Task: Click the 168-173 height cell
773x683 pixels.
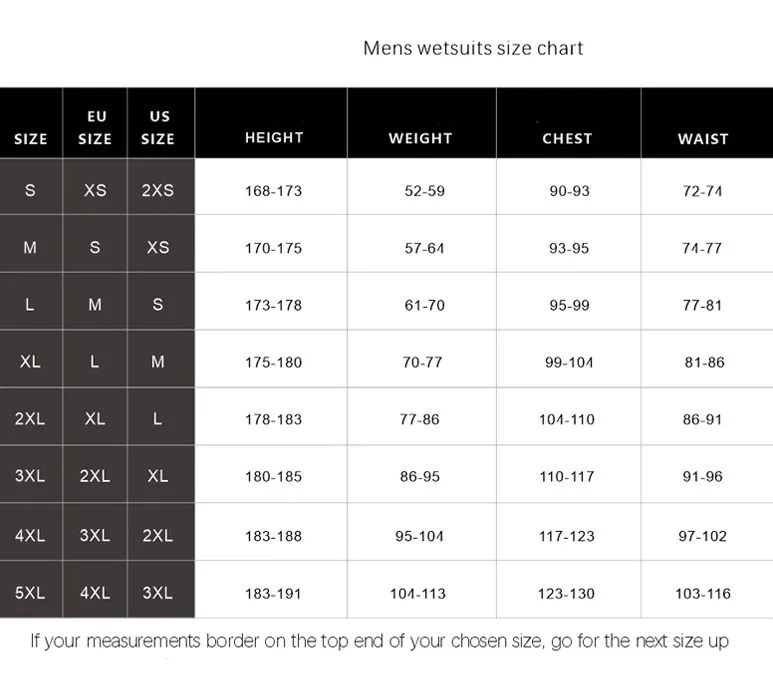Action: point(273,190)
